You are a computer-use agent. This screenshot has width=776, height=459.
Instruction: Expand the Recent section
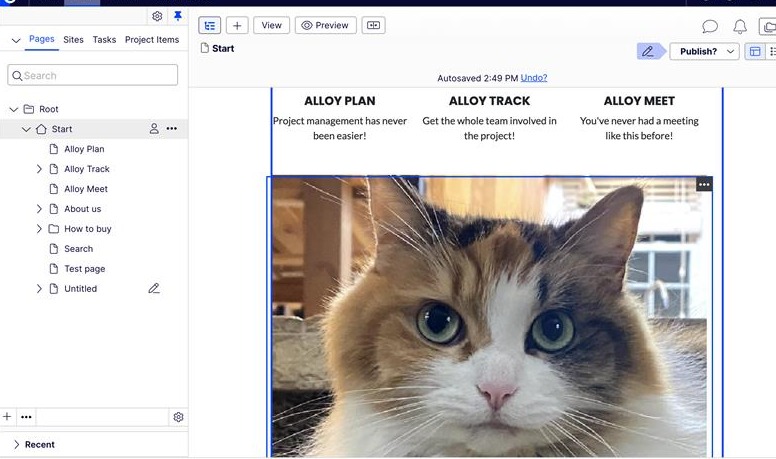click(x=16, y=444)
